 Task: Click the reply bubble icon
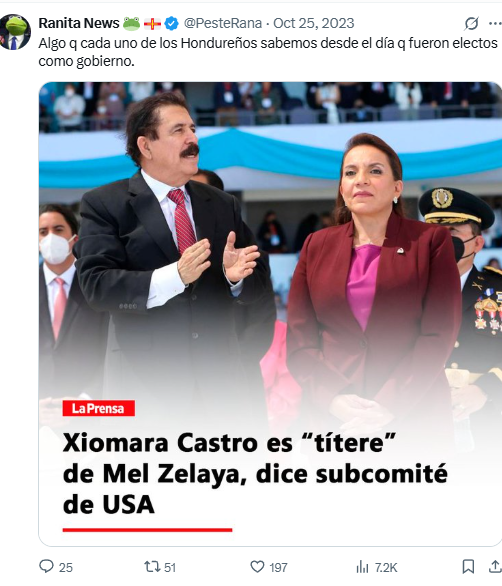(46, 566)
